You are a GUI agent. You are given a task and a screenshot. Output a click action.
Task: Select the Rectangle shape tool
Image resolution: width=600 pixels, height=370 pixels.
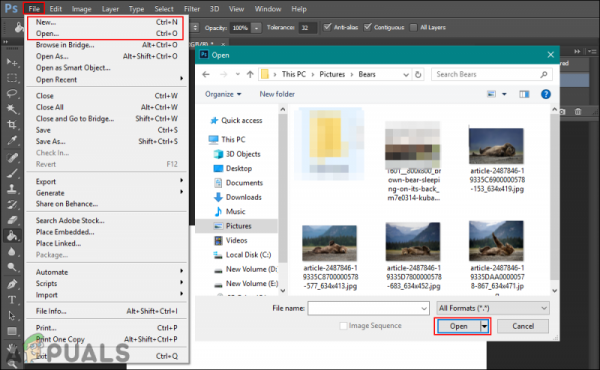pyautogui.click(x=12, y=331)
